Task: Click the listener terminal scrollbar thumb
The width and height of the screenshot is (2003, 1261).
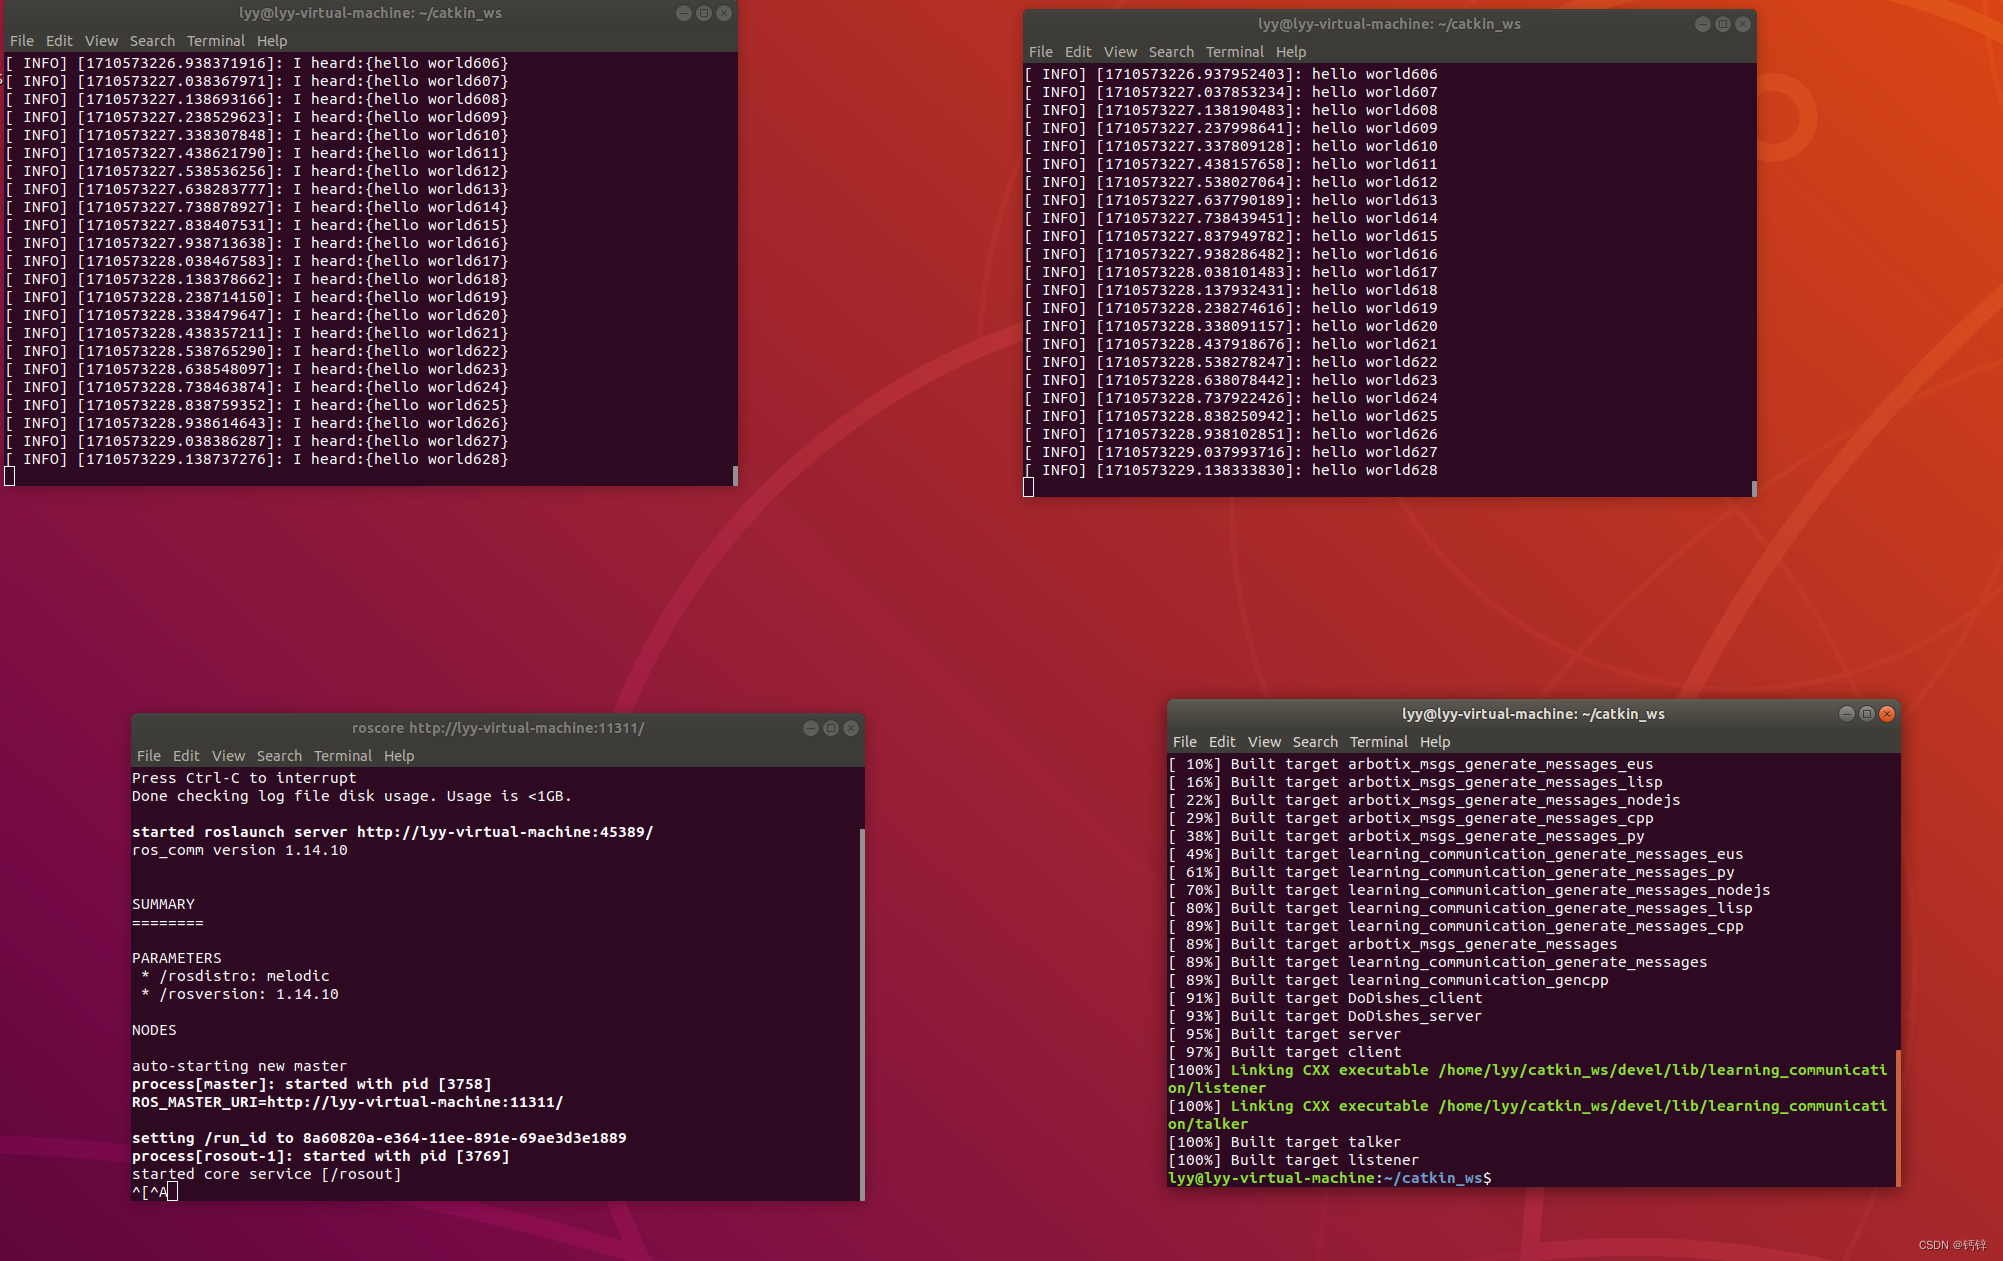Action: click(x=735, y=475)
